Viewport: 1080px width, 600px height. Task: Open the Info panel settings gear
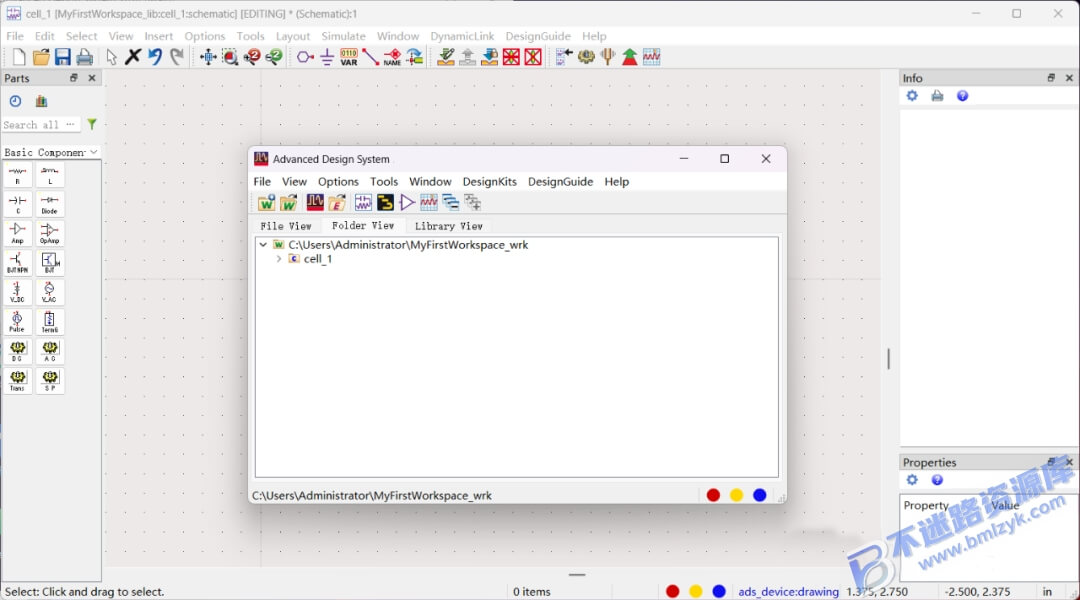[912, 96]
